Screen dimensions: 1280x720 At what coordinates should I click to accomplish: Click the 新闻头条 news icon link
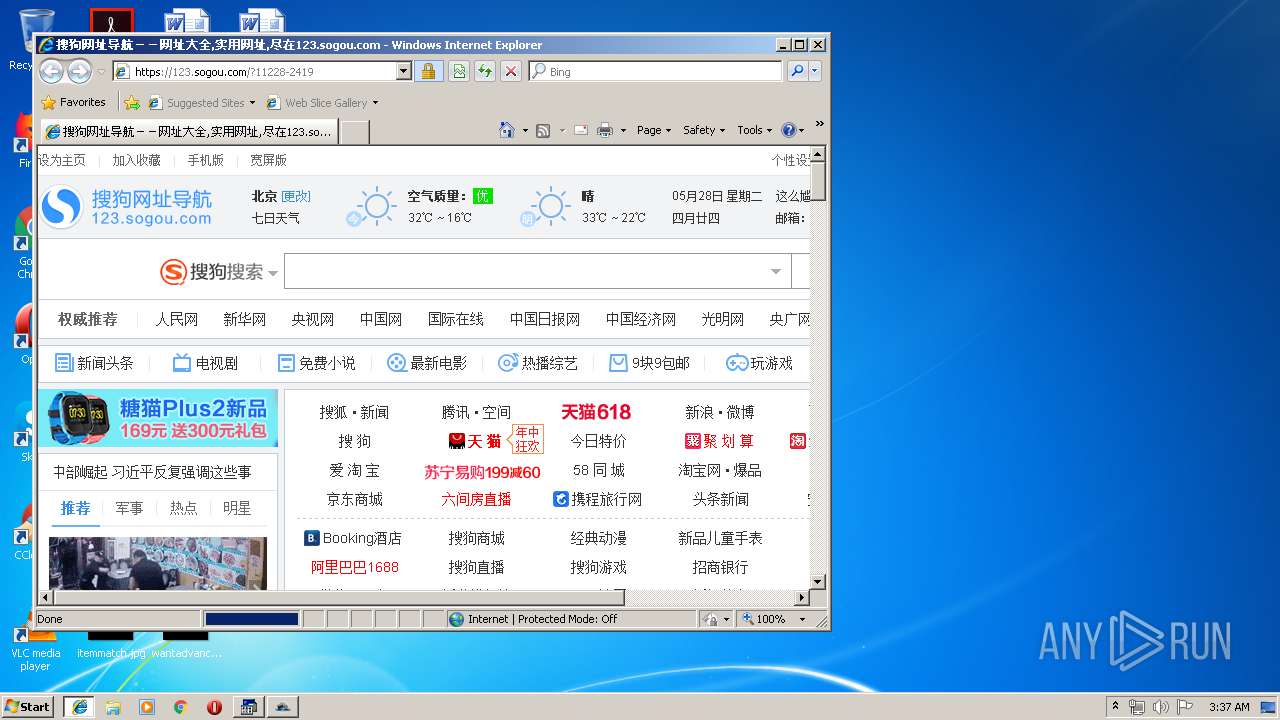pos(94,363)
